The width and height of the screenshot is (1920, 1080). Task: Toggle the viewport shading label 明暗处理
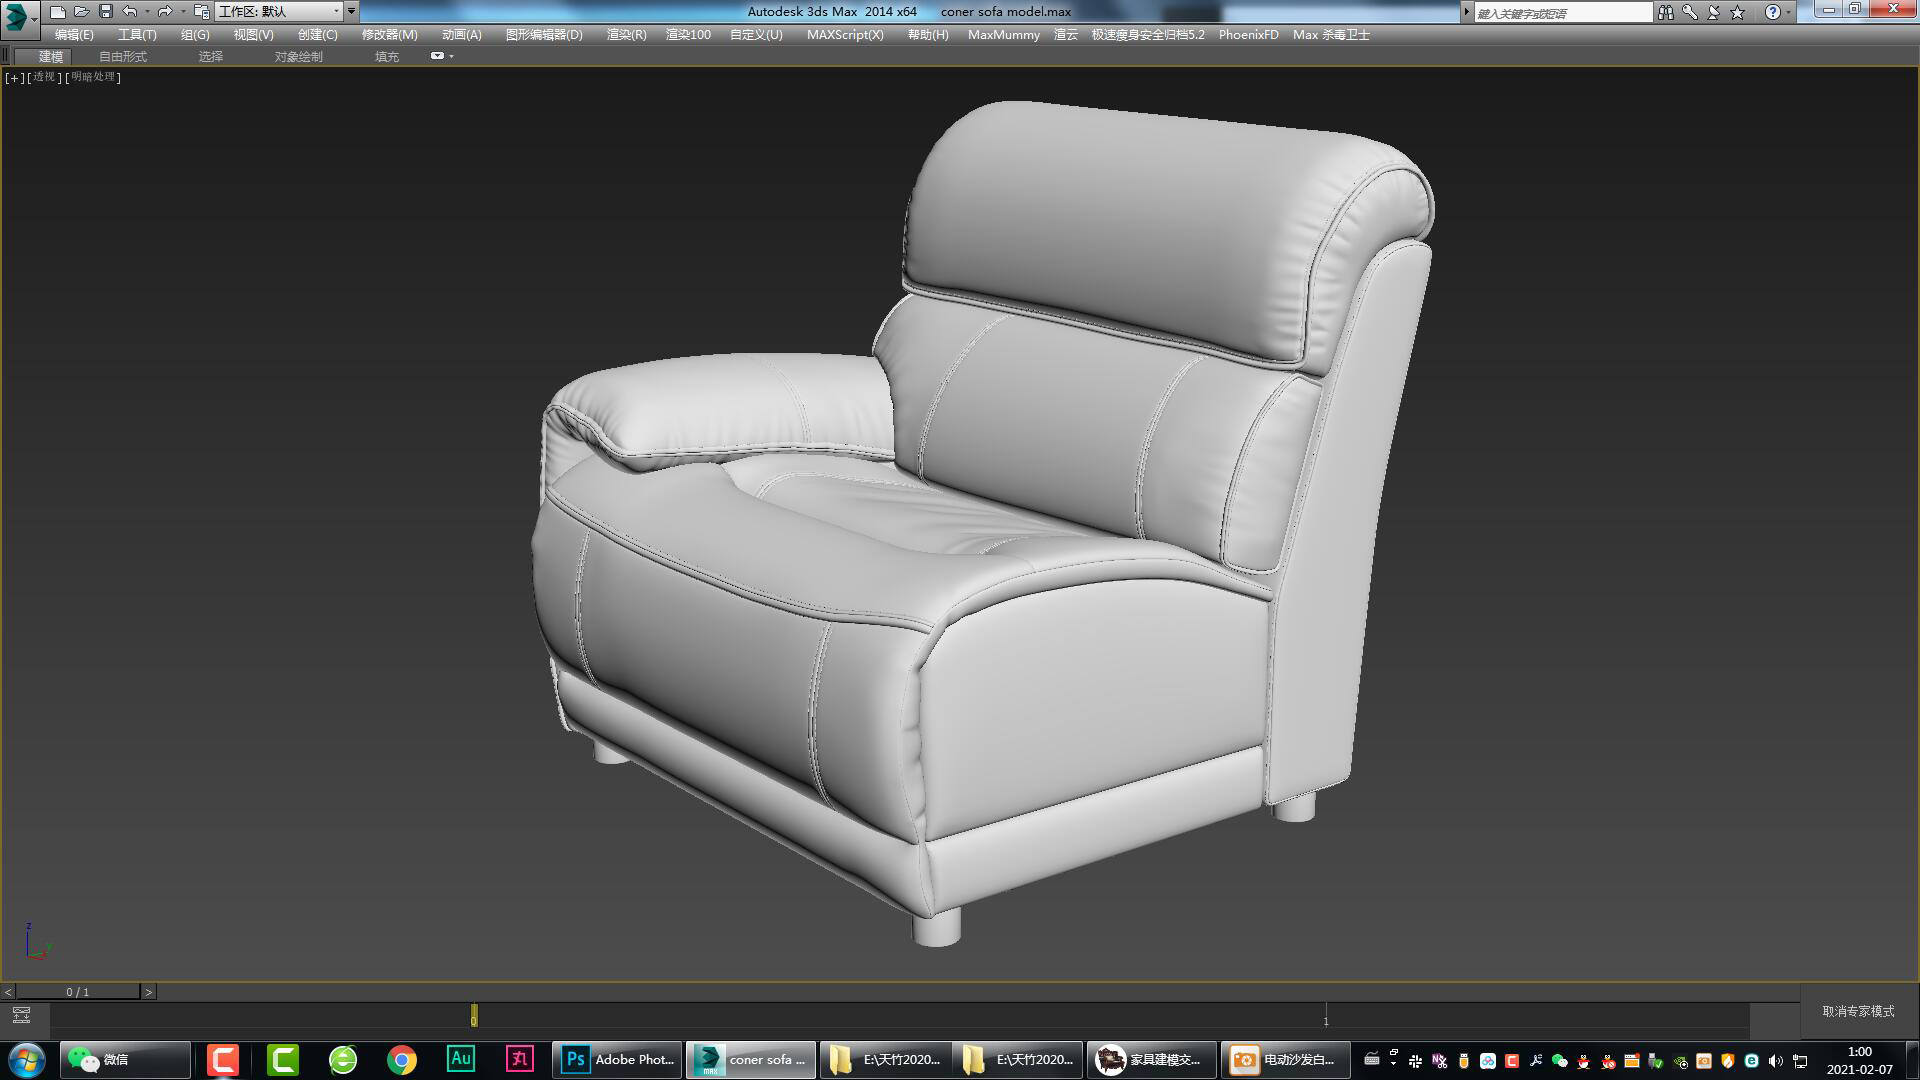[94, 77]
